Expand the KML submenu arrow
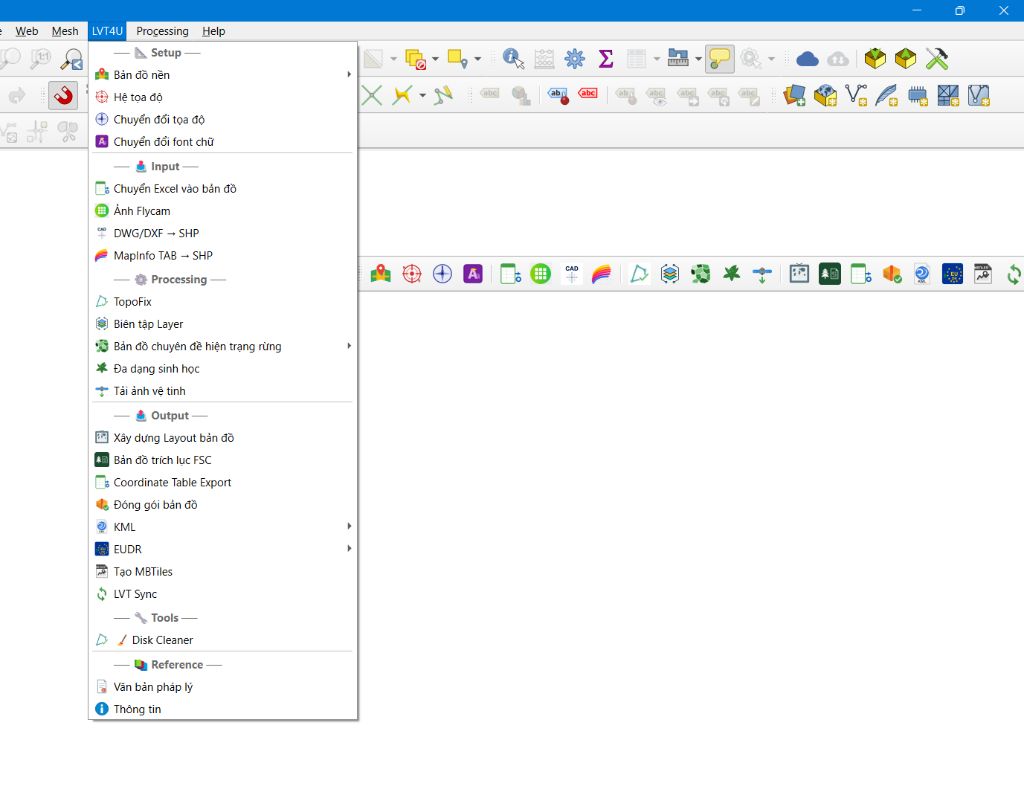1024x786 pixels. coord(349,526)
